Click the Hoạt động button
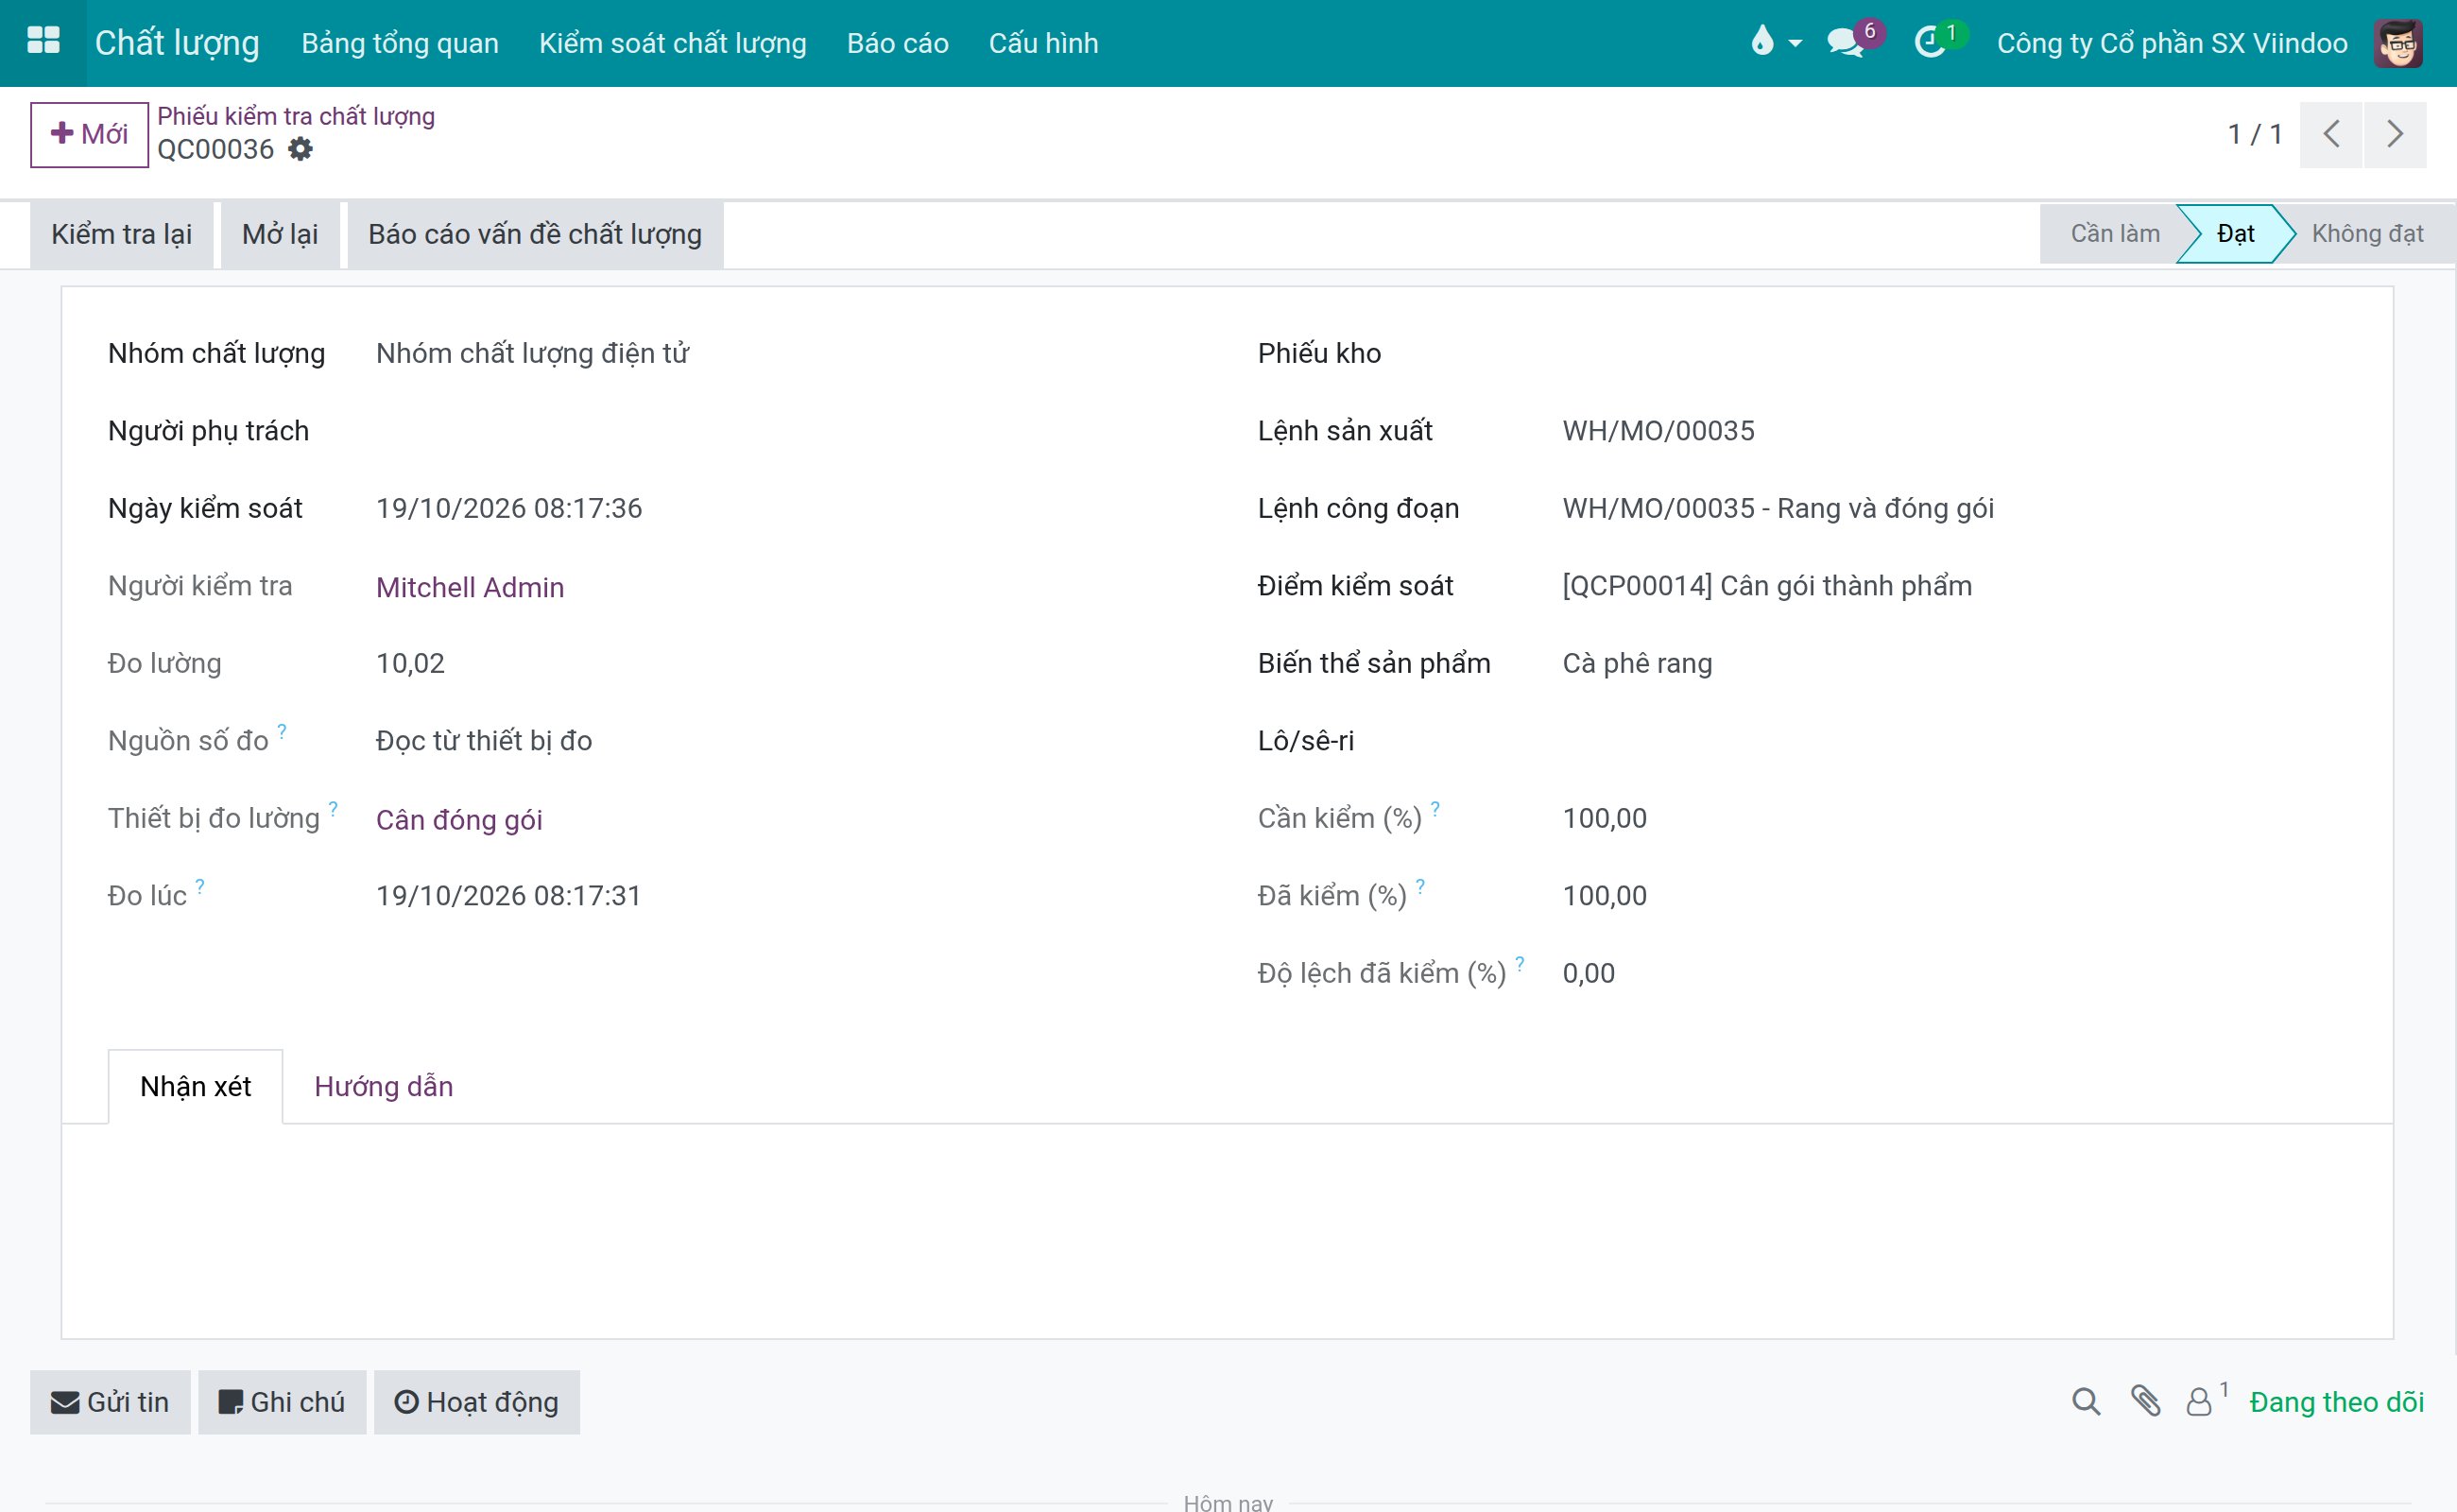This screenshot has width=2457, height=1512. (477, 1402)
